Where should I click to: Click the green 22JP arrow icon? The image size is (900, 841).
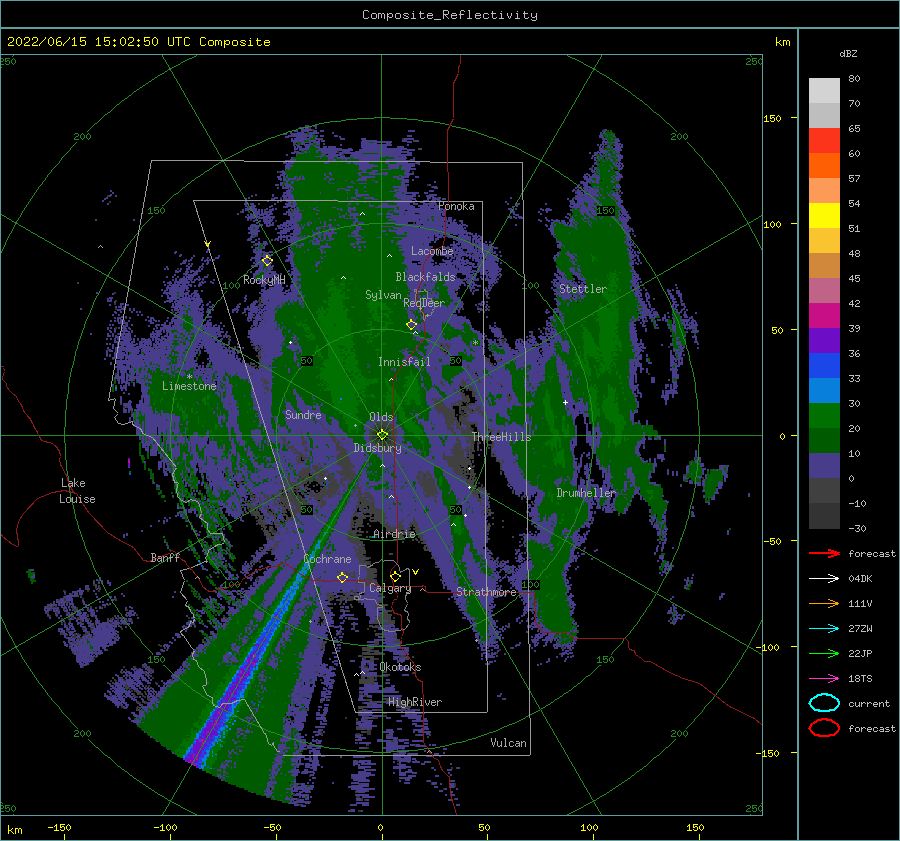tap(824, 653)
